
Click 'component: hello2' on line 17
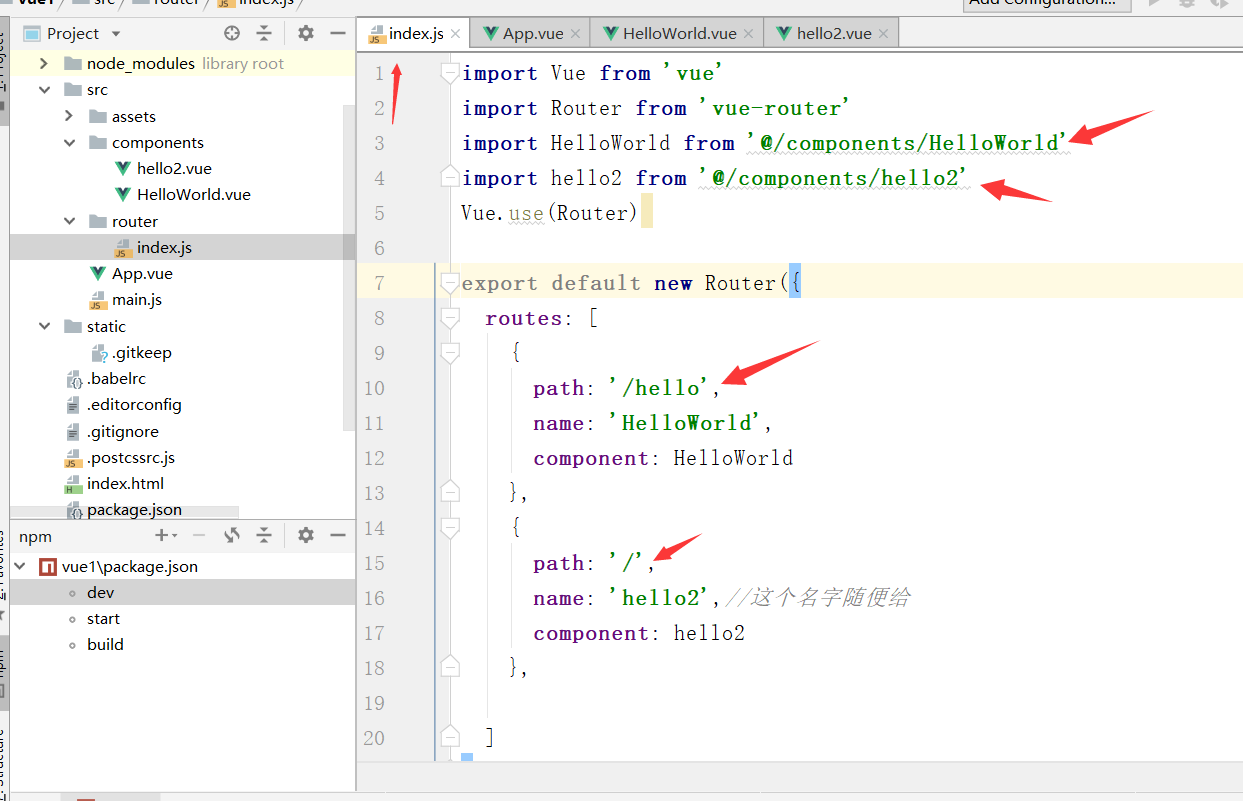pos(639,633)
